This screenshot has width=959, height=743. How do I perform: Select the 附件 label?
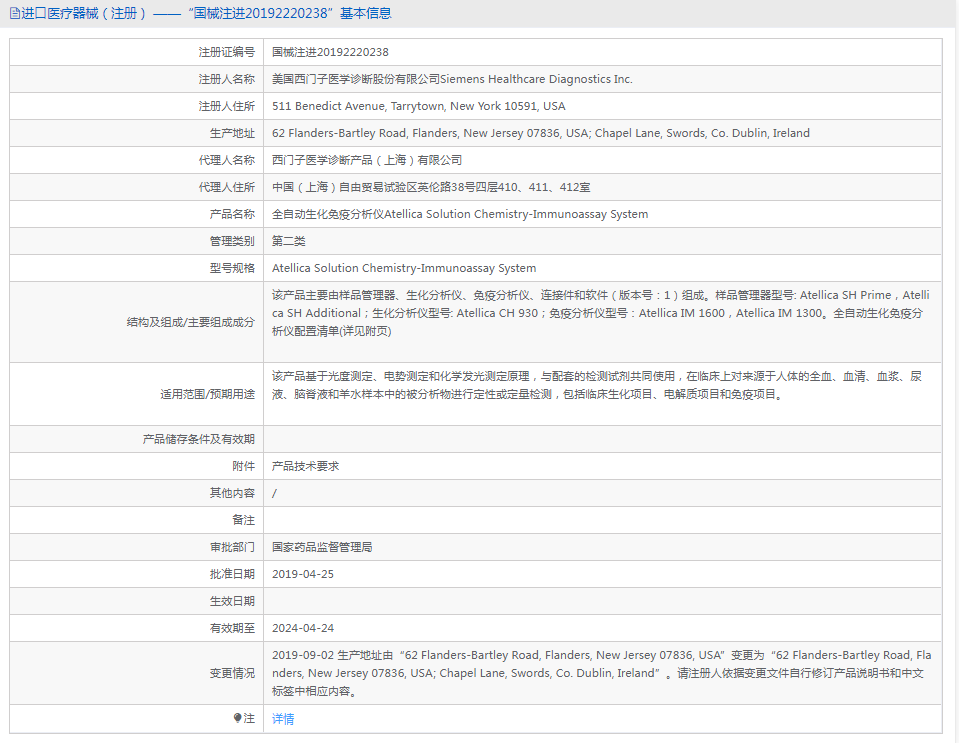click(243, 465)
